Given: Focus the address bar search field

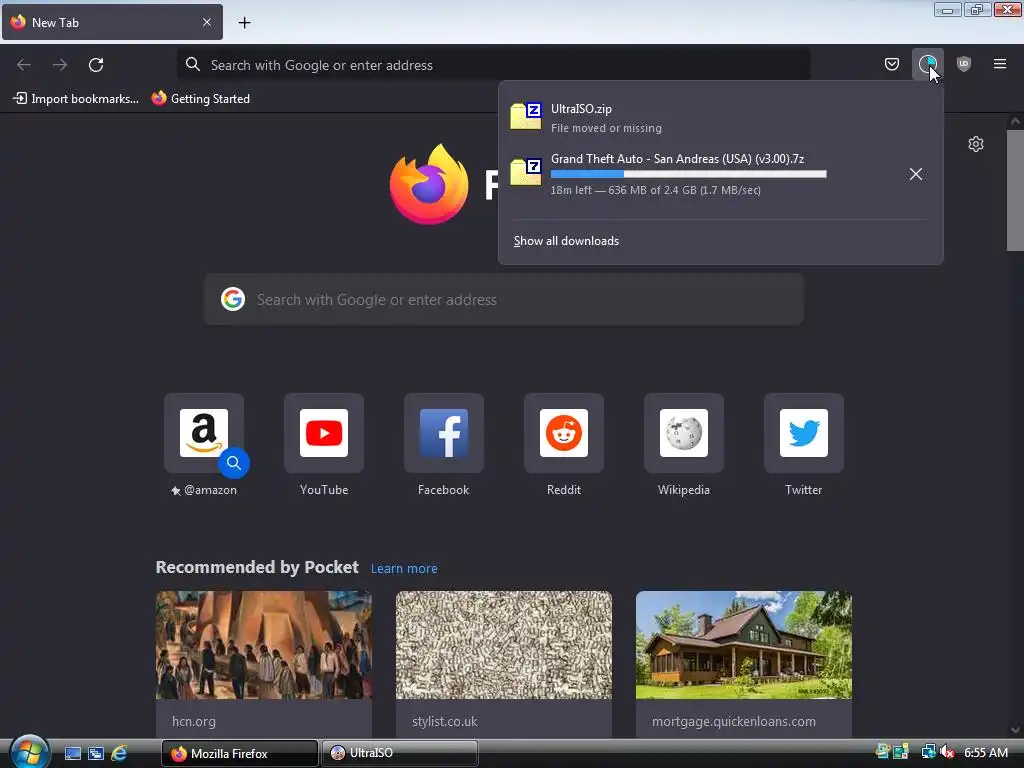Looking at the screenshot, I should [493, 65].
